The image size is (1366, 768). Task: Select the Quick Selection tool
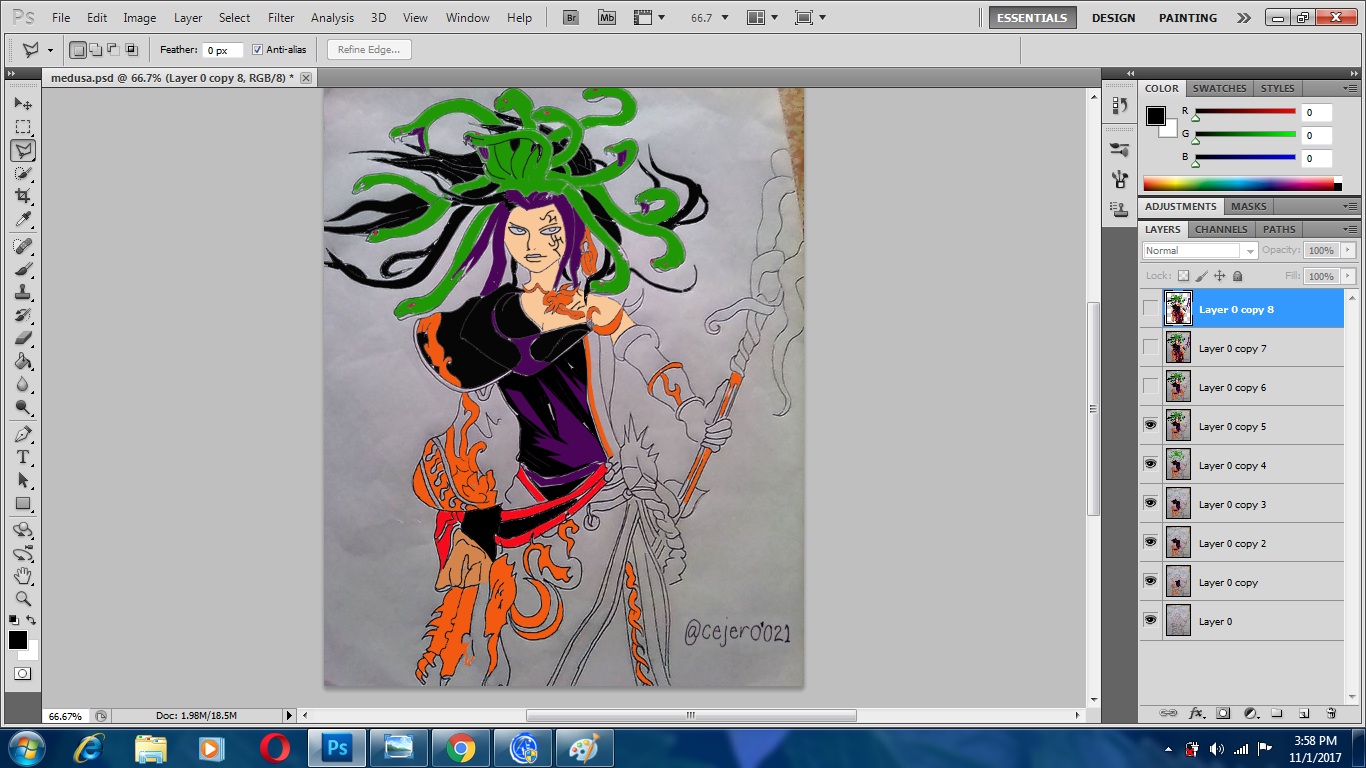tap(23, 173)
